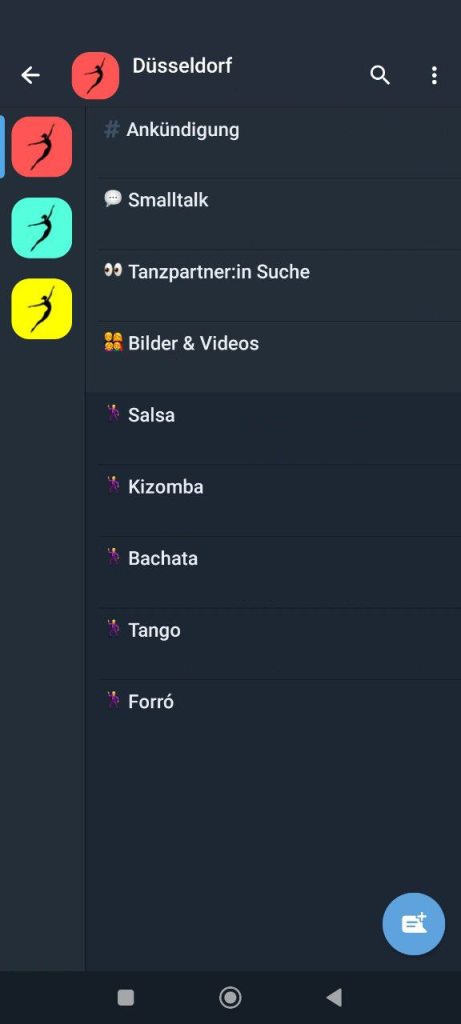Open search with magnifier icon

(380, 76)
